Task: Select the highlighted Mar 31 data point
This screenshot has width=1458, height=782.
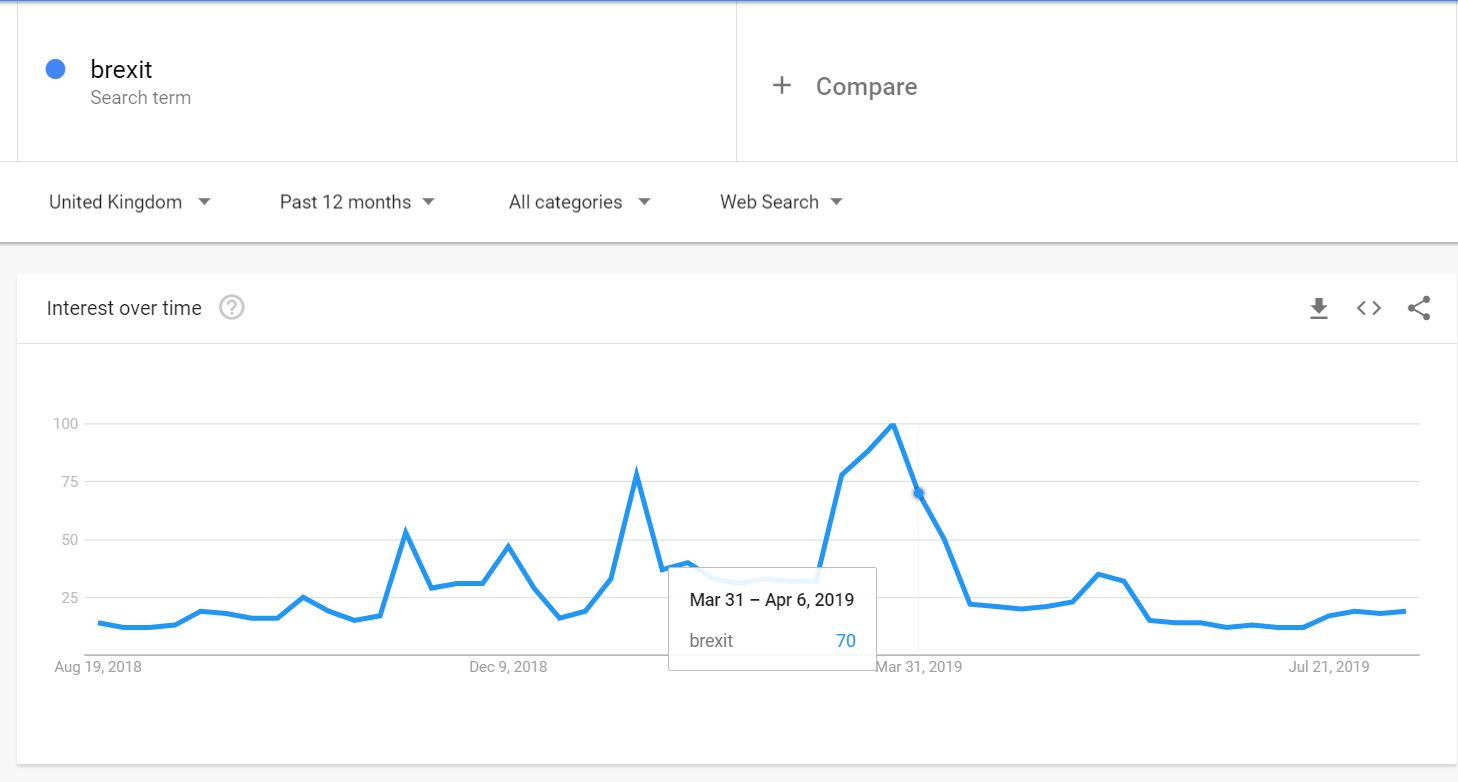Action: pos(919,493)
